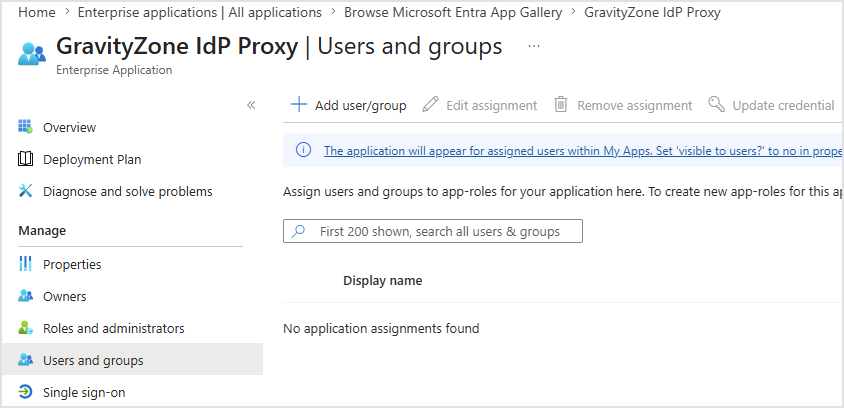844x408 pixels.
Task: Click the Single sign-on arrow icon
Action: 25,392
